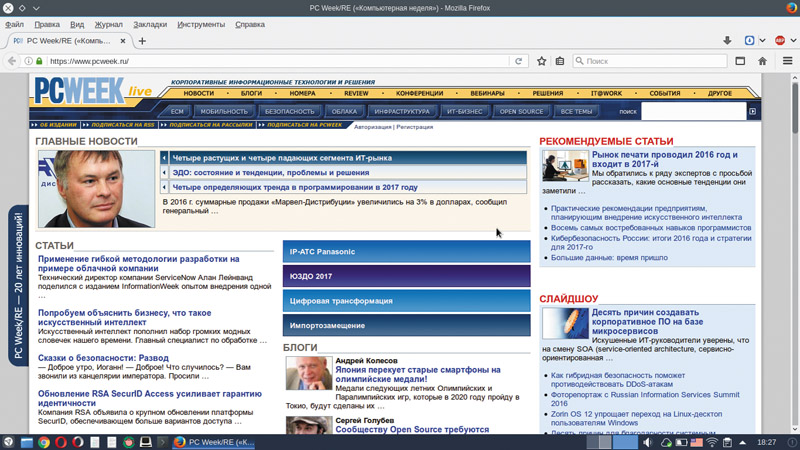Open the Wi-Fi network icon in tray
The image size is (800, 450).
click(712, 442)
